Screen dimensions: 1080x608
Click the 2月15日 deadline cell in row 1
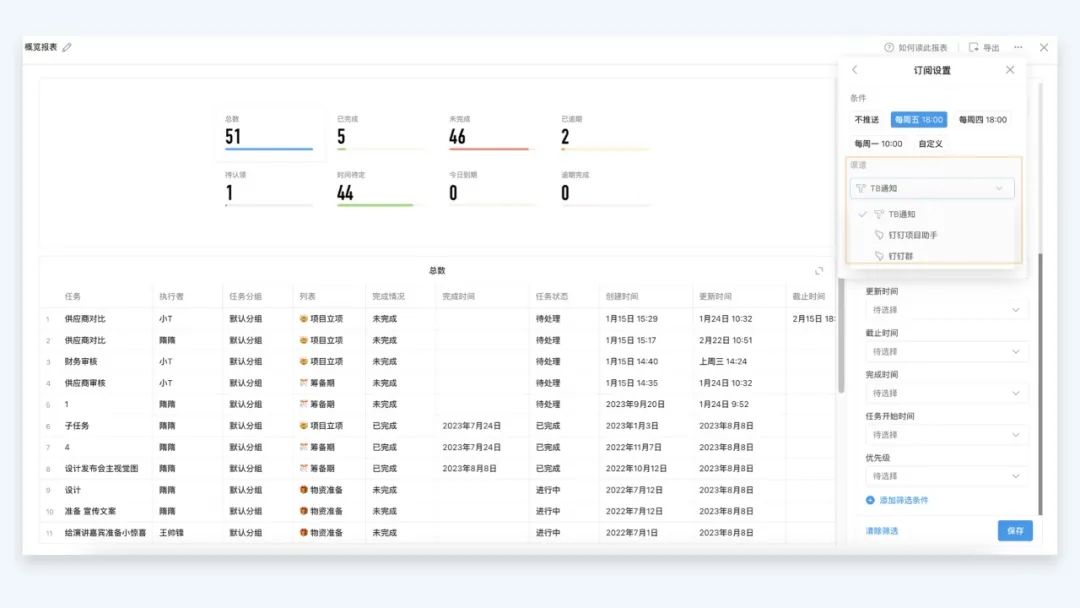coord(813,319)
